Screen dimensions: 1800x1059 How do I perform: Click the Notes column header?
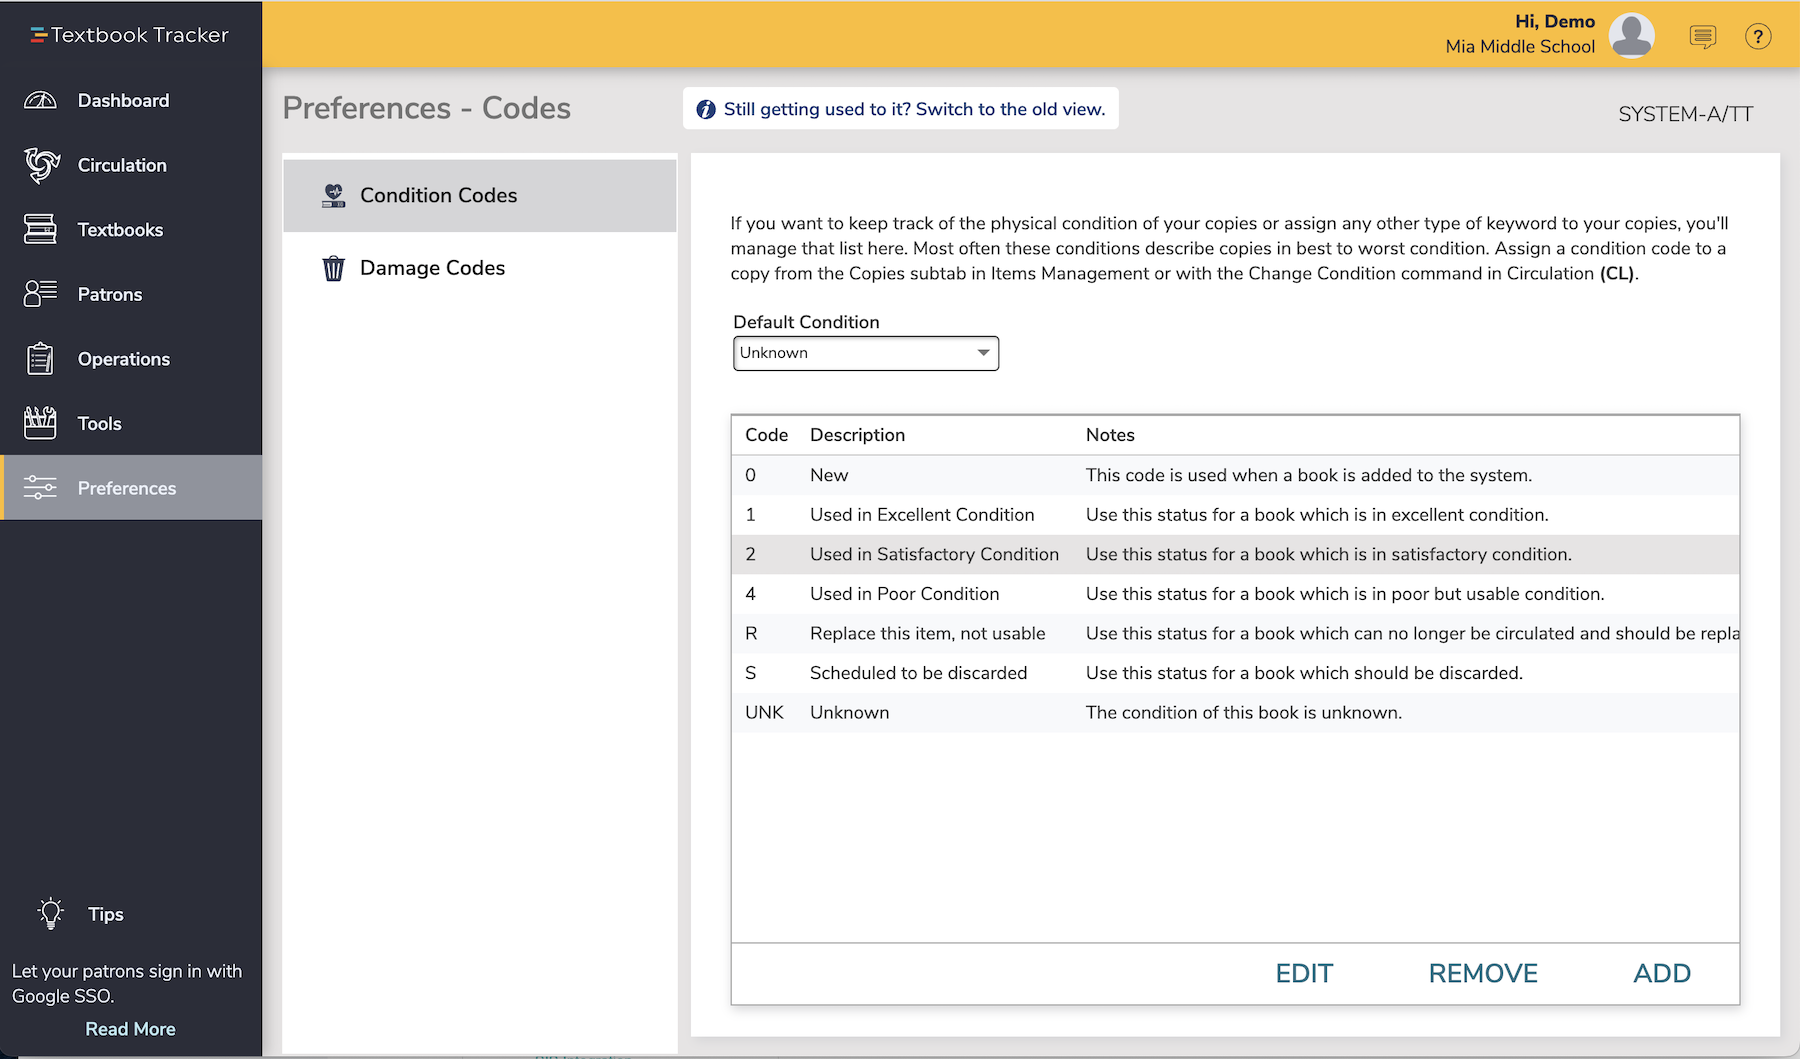(1110, 435)
